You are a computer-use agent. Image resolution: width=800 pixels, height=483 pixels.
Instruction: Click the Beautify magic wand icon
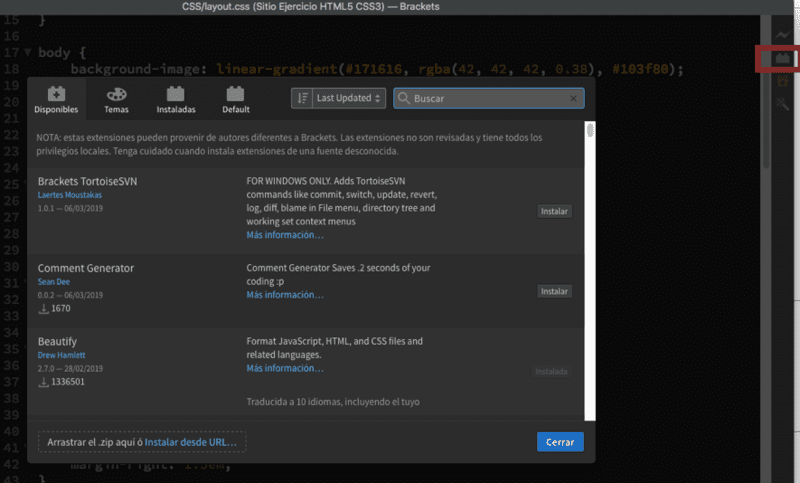(782, 103)
